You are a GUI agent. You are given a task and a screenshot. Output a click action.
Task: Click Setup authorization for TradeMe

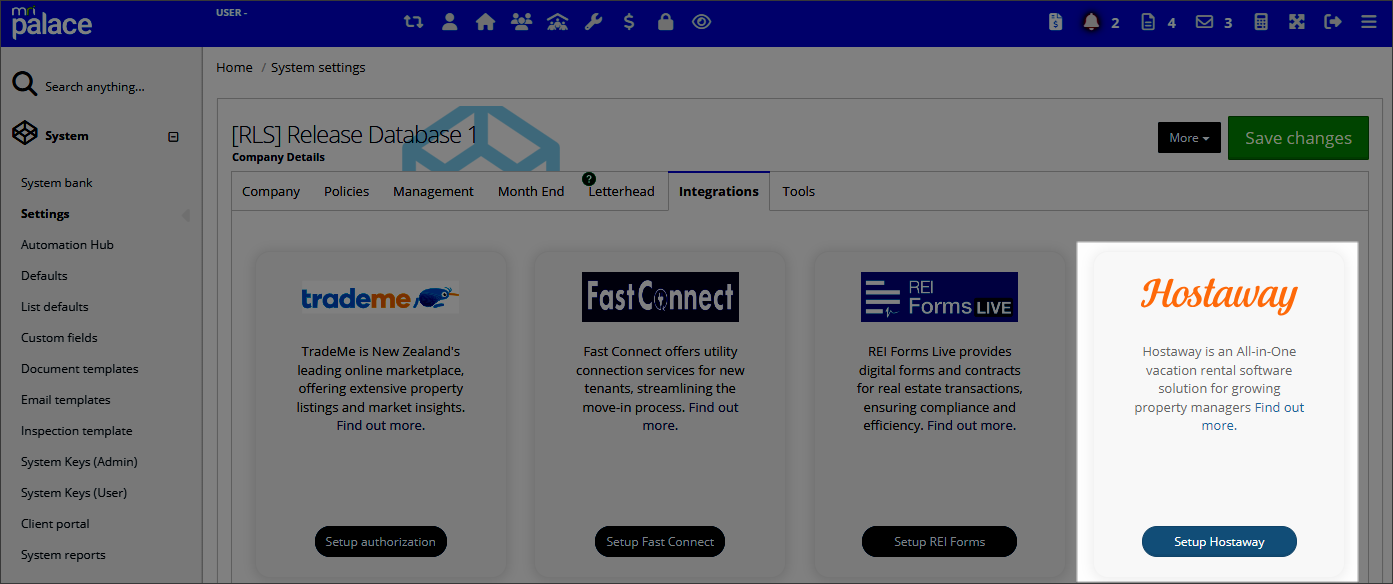(380, 541)
